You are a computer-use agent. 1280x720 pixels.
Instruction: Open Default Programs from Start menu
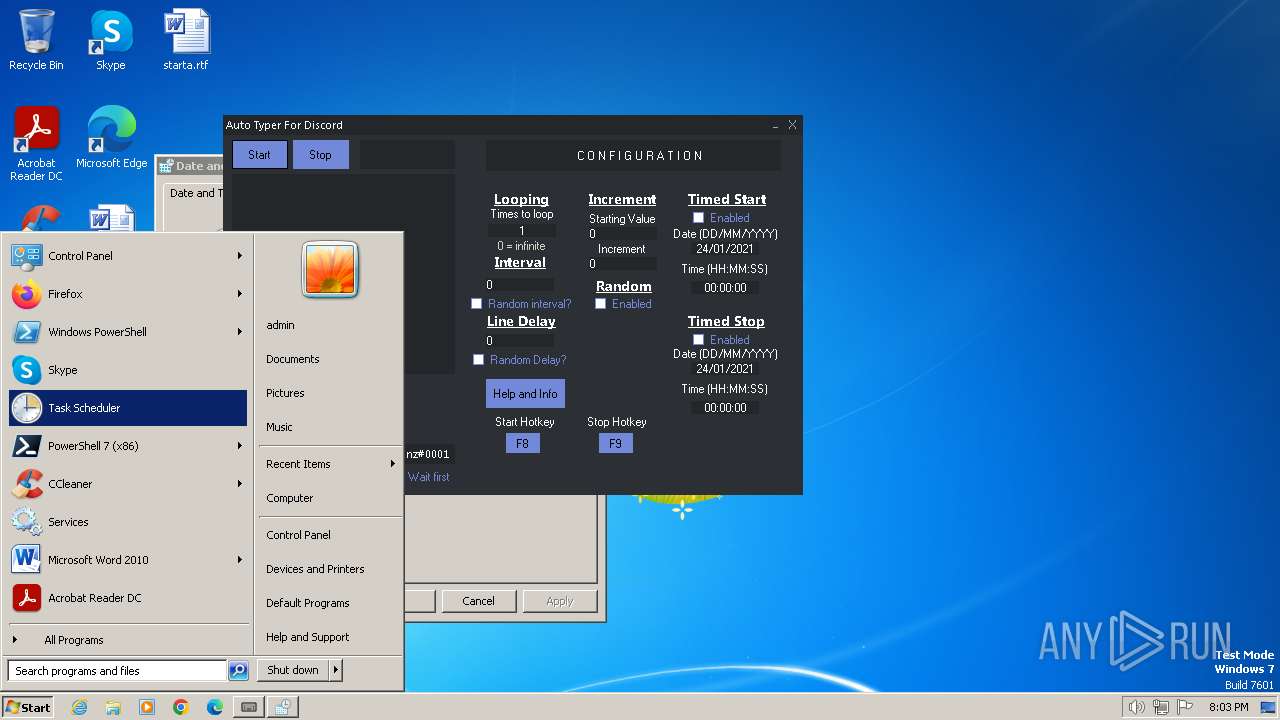(308, 603)
